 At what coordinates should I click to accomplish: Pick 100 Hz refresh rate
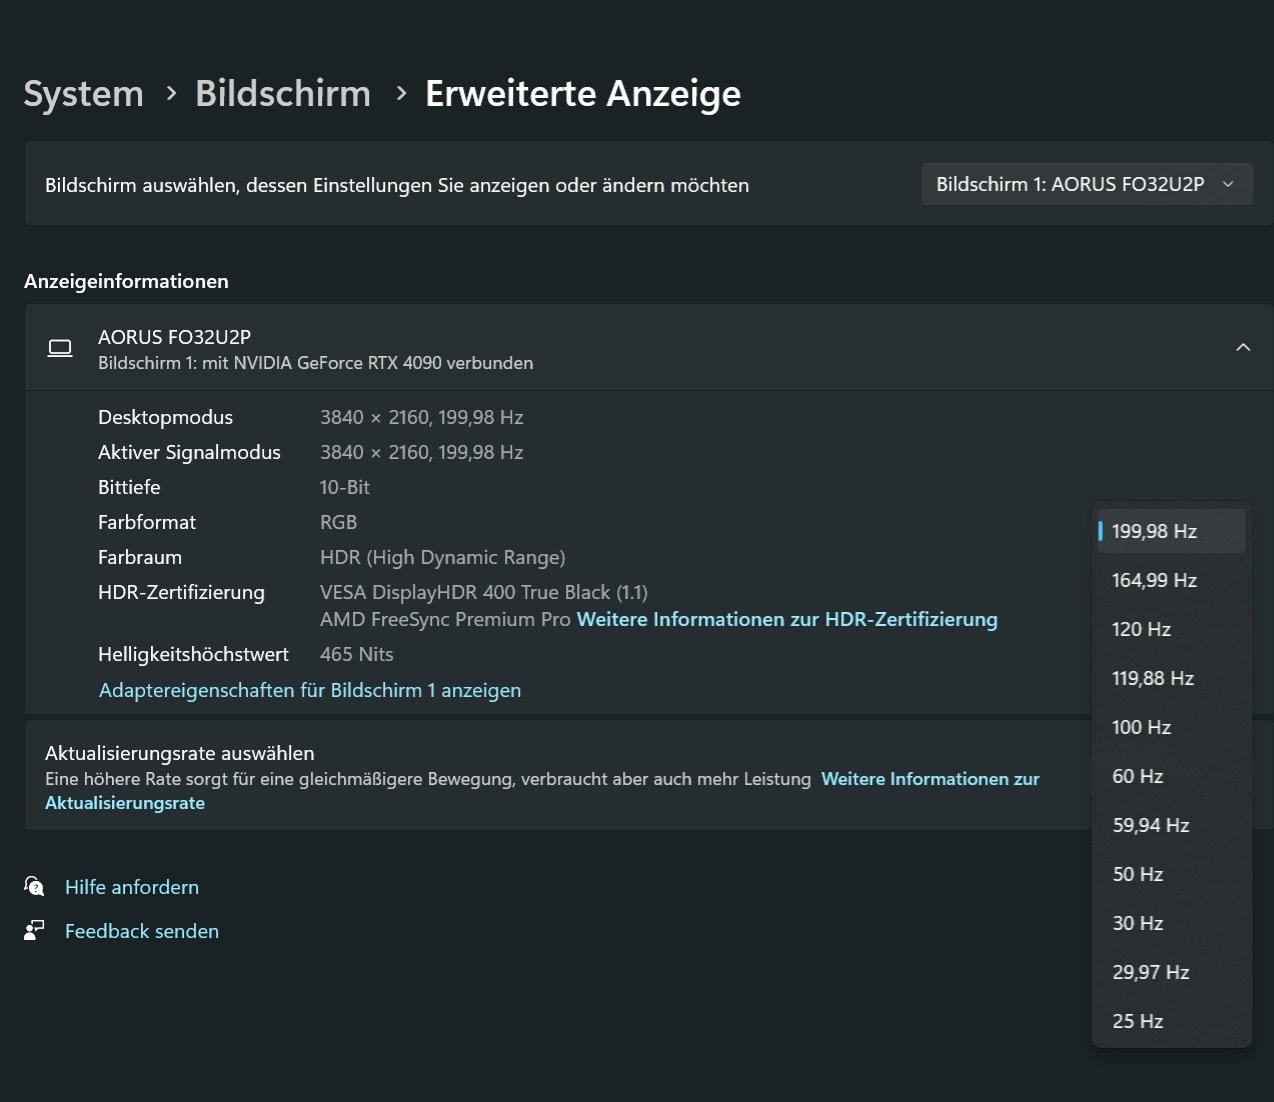[1171, 727]
